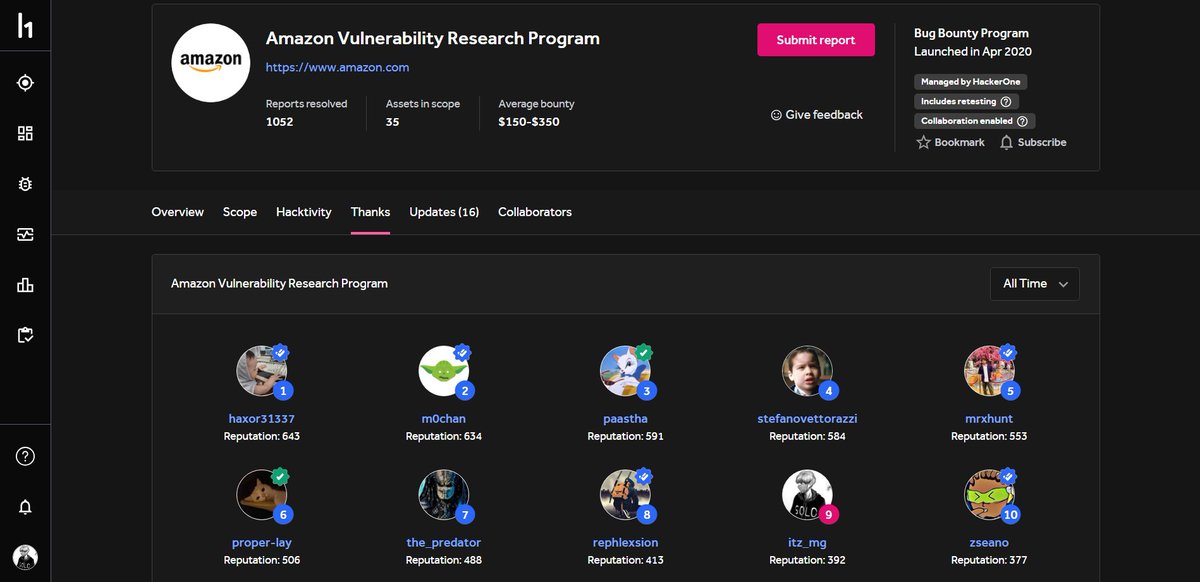Open rephlexsion's avatar picture
1200x582 pixels.
(x=625, y=495)
